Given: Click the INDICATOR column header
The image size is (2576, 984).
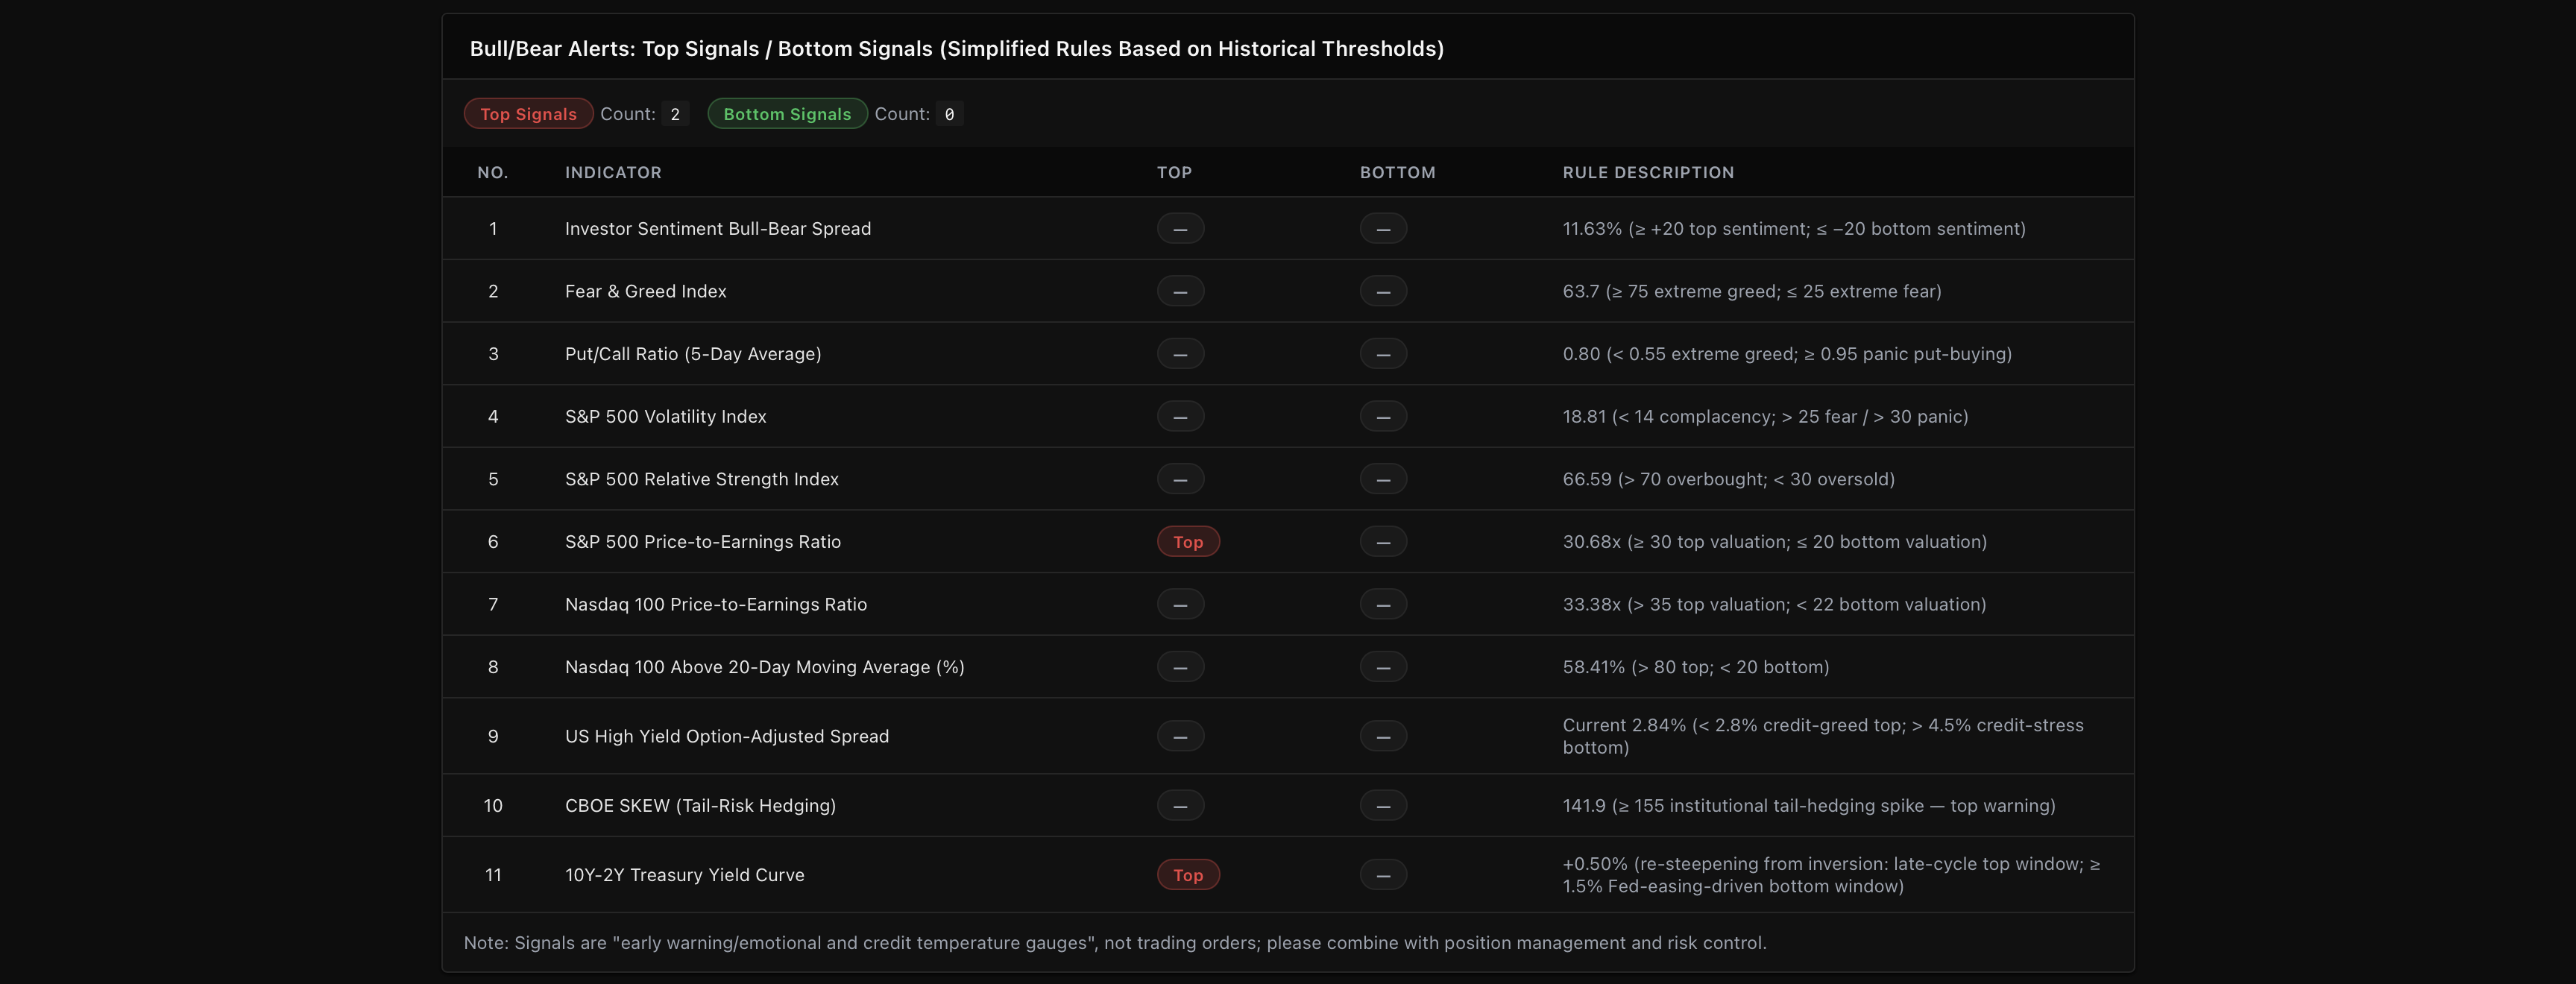Looking at the screenshot, I should tap(613, 172).
